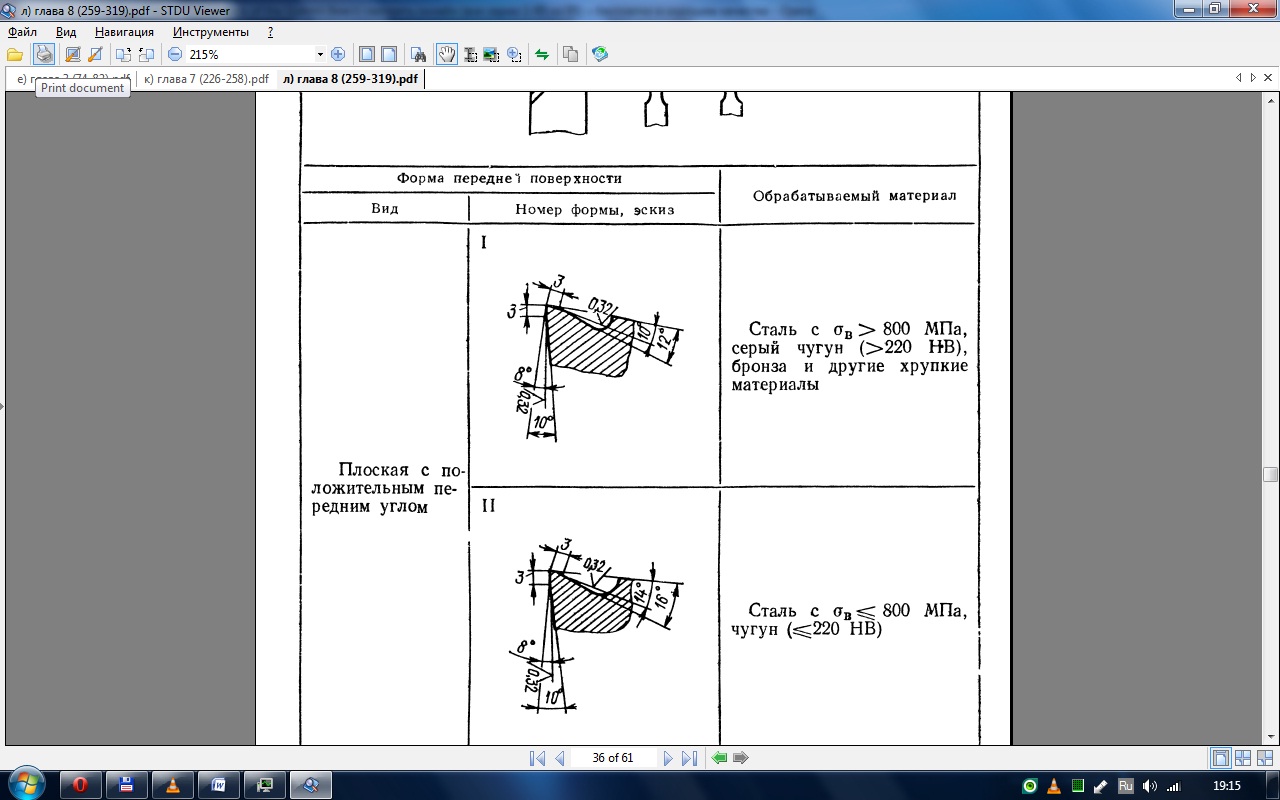Activate the zoom-to-selection magnifier tool

click(514, 54)
